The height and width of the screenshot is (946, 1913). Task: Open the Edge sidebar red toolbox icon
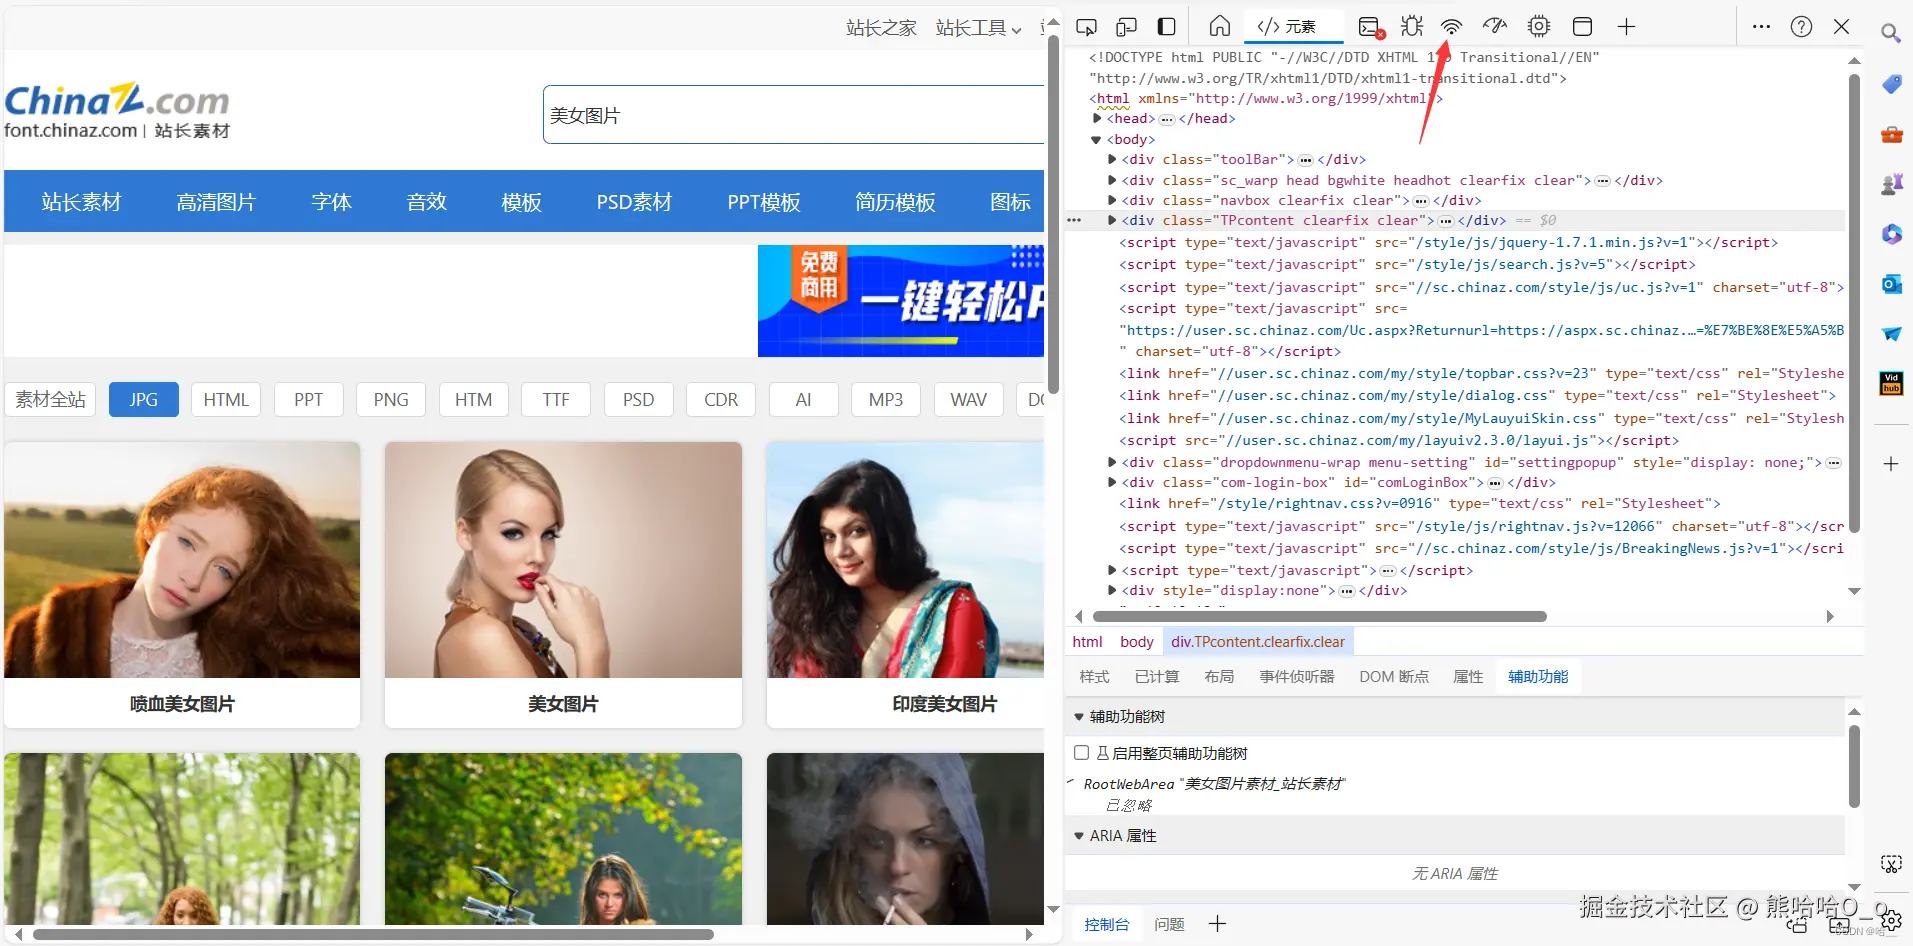coord(1891,134)
